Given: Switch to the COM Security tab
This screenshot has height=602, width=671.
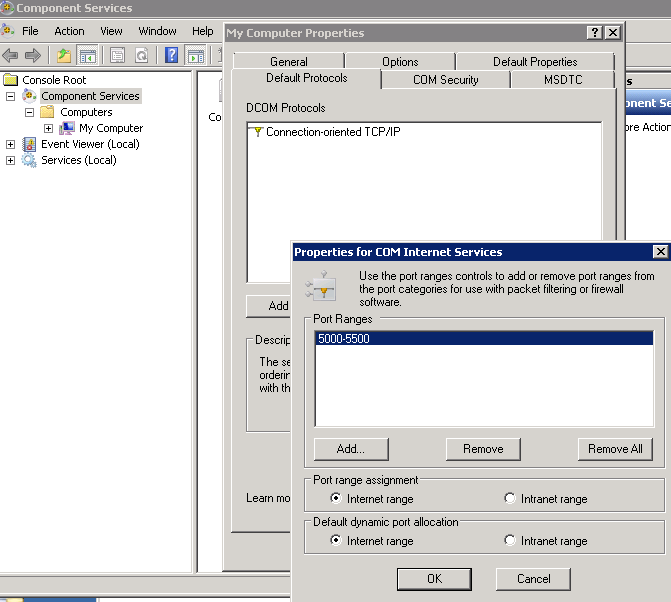Looking at the screenshot, I should click(446, 80).
